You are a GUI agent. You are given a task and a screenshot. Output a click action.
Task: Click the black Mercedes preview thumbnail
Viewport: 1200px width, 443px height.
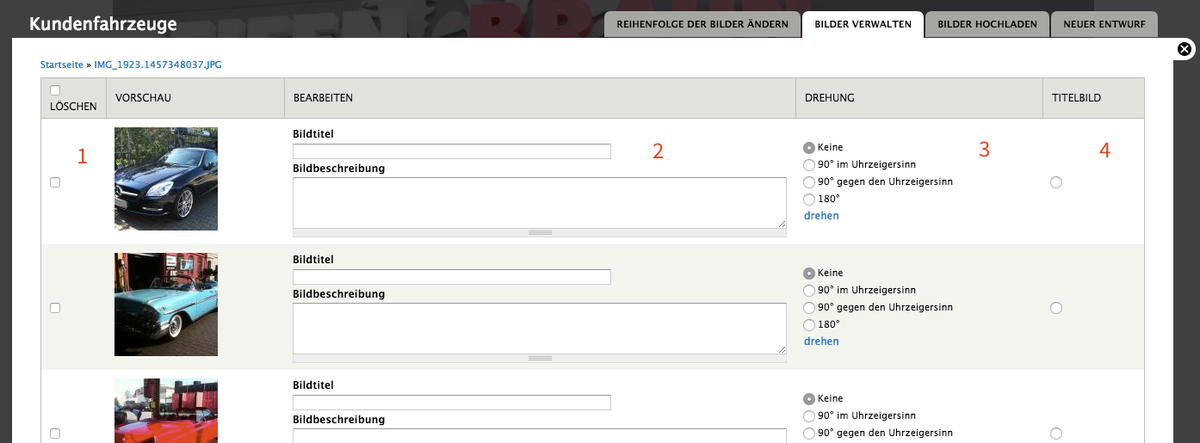click(x=166, y=179)
